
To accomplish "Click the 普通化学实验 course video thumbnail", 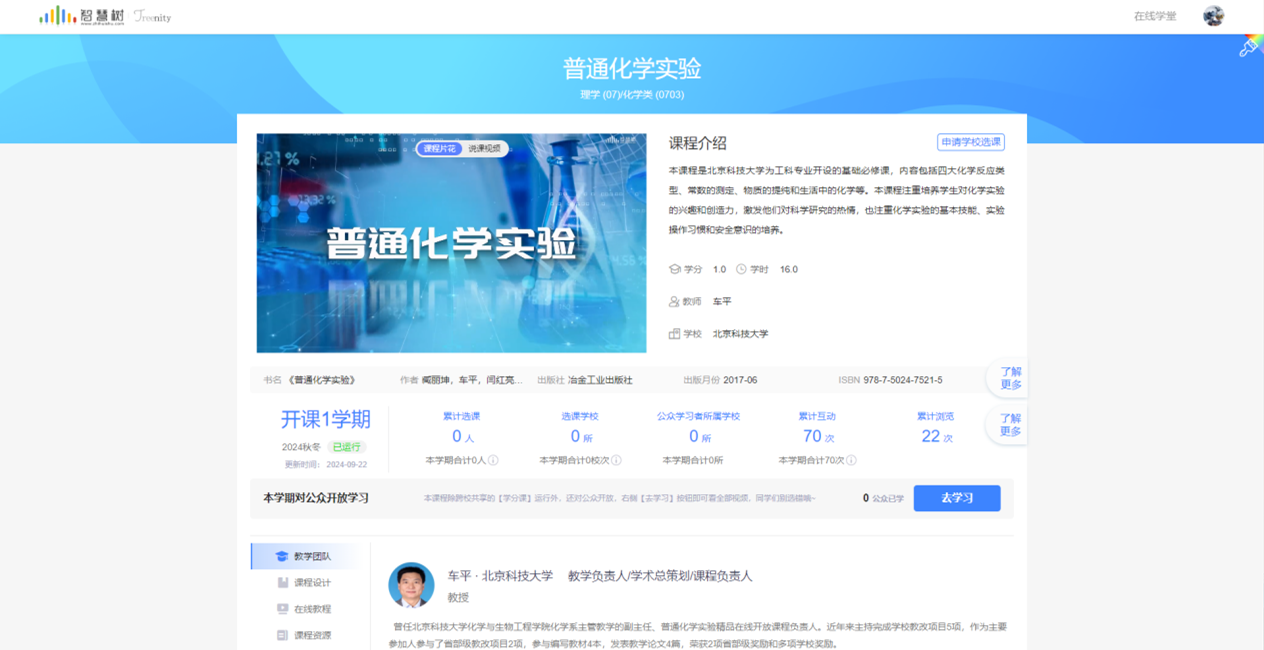I will [451, 243].
